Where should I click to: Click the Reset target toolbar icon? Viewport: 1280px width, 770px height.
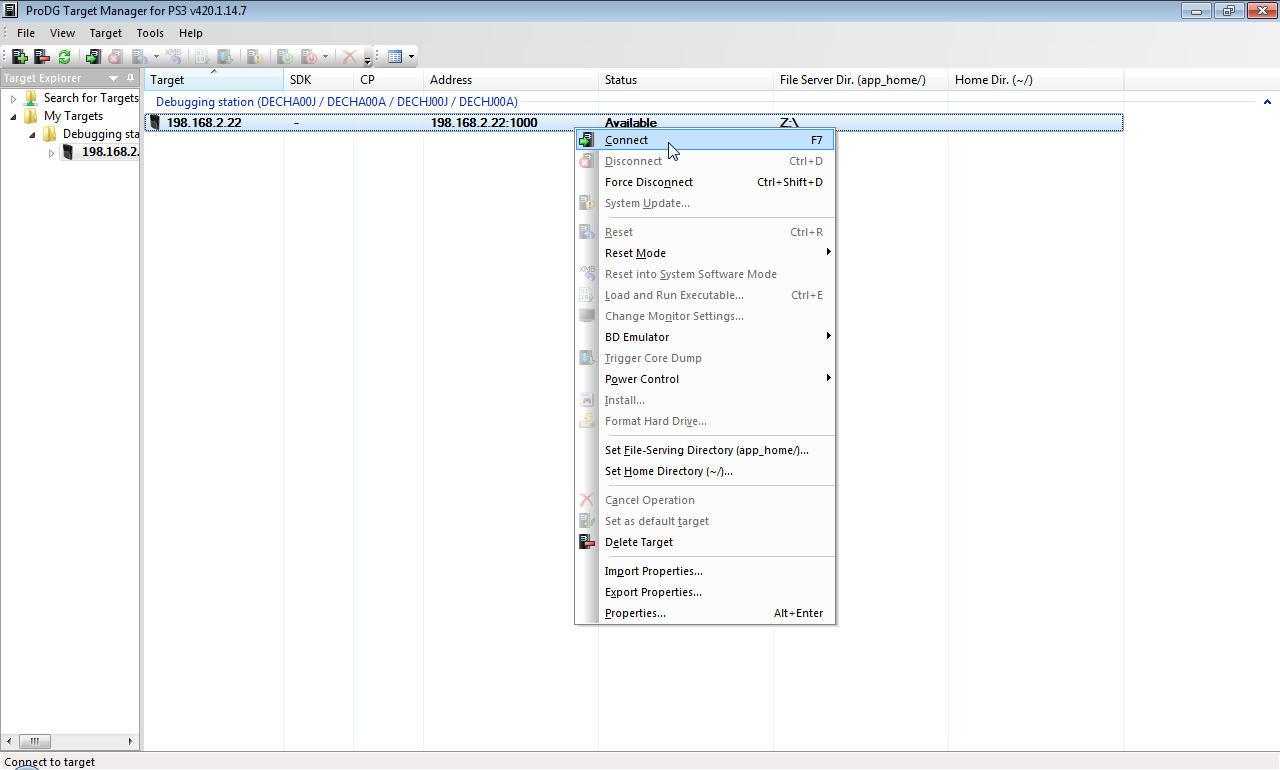click(x=139, y=57)
